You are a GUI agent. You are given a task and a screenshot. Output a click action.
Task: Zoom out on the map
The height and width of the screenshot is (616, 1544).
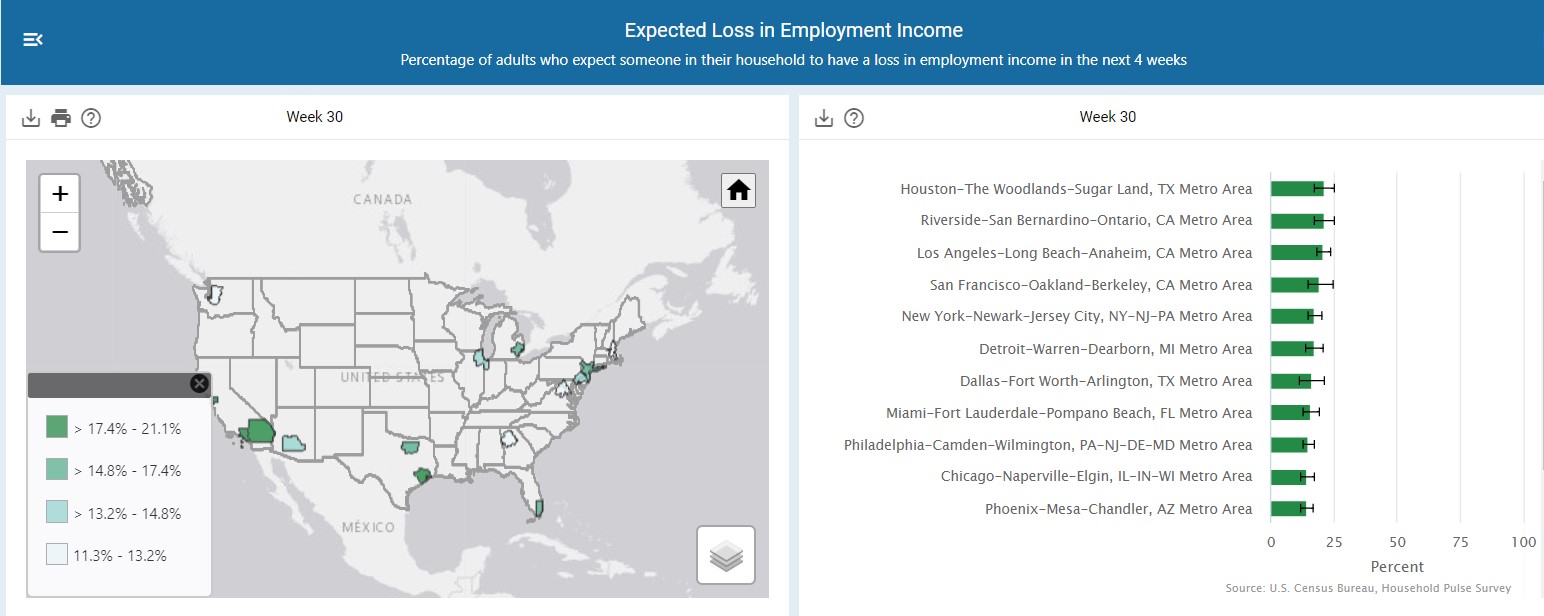click(x=59, y=232)
